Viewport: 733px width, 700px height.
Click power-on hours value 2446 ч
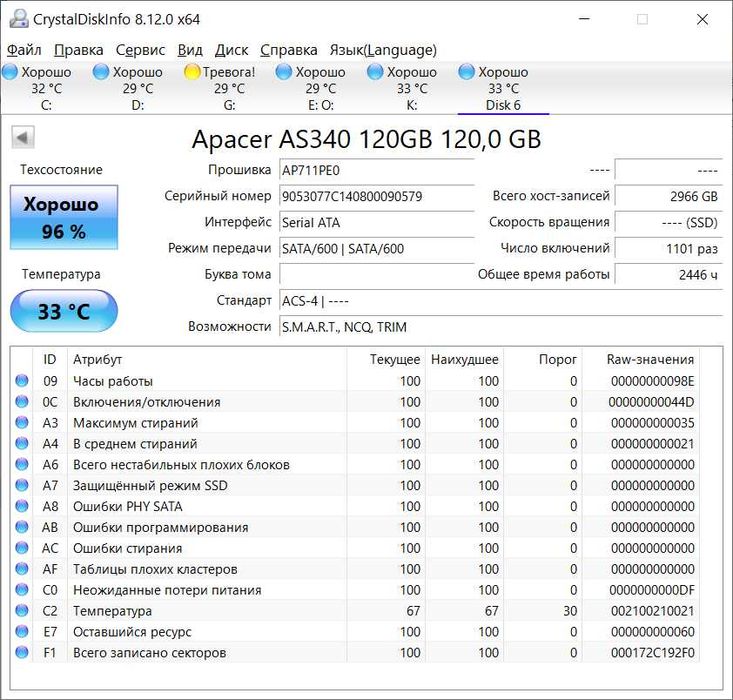pos(668,274)
